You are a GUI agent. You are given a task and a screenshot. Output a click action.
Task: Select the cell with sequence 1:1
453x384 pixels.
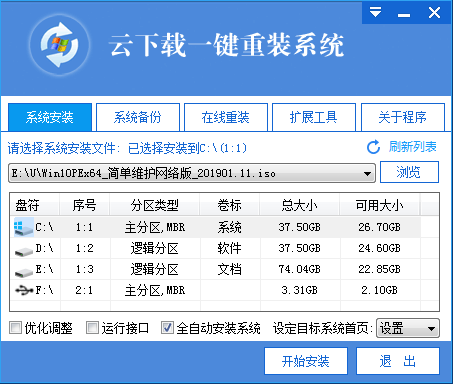84,227
